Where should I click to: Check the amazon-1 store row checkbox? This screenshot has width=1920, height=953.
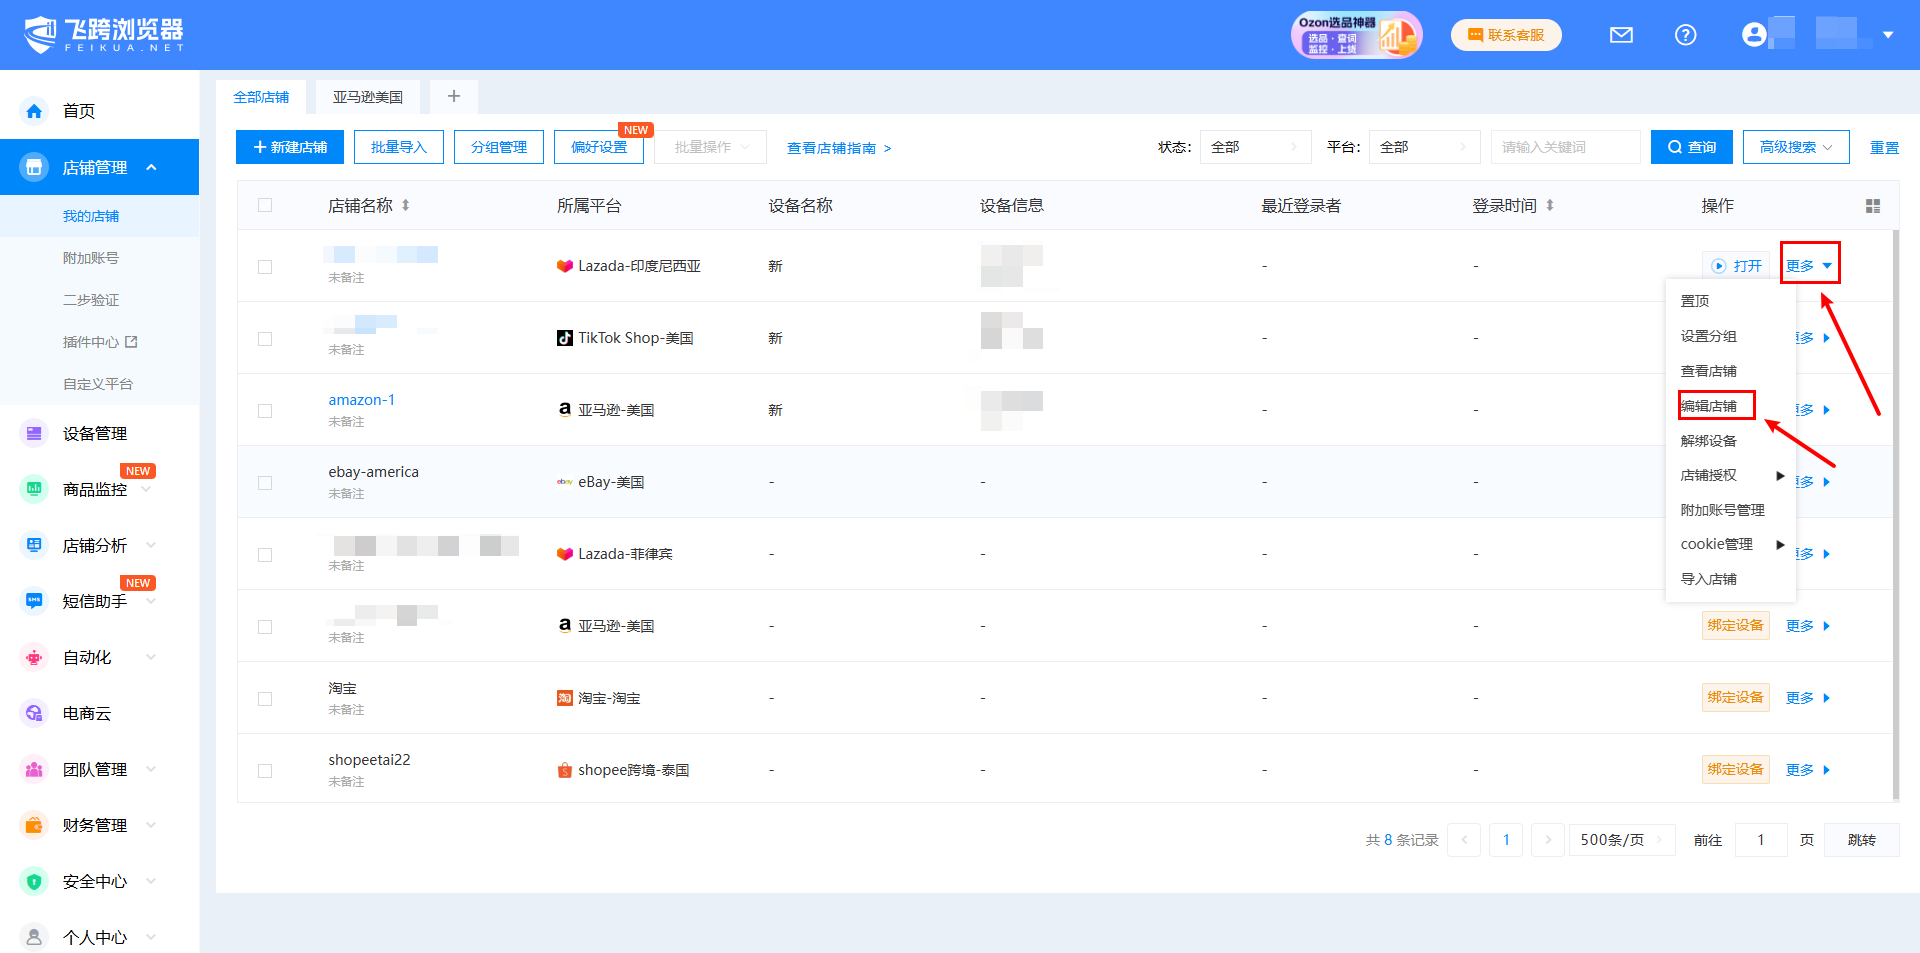tap(265, 410)
